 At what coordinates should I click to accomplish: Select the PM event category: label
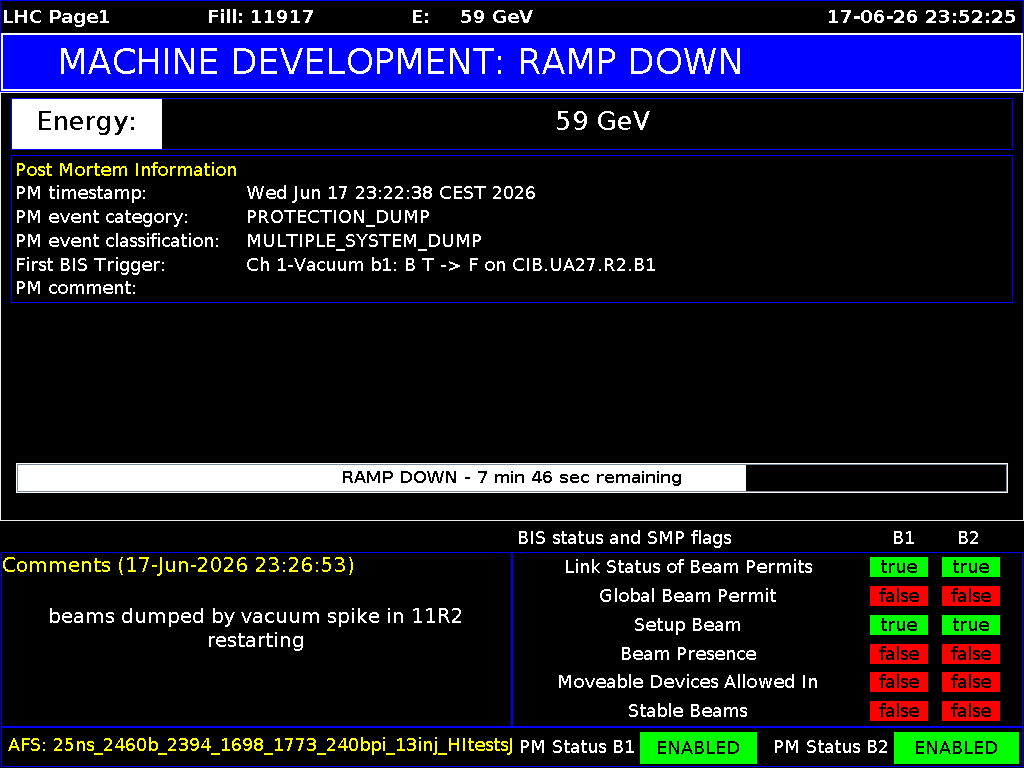pos(102,217)
